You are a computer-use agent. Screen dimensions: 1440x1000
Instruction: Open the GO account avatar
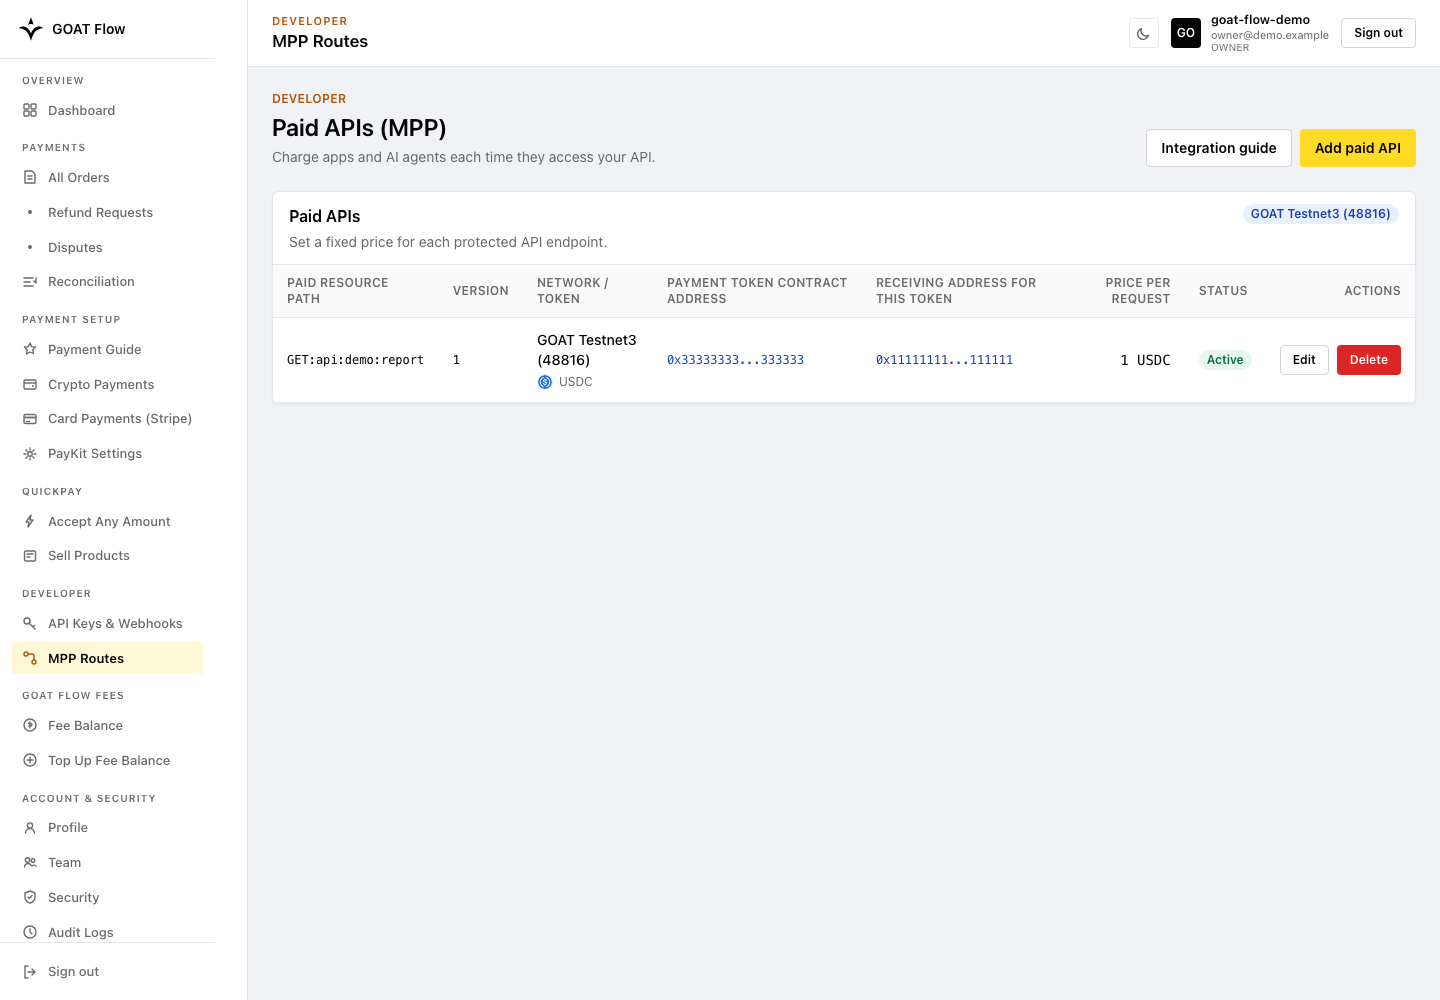pos(1186,33)
